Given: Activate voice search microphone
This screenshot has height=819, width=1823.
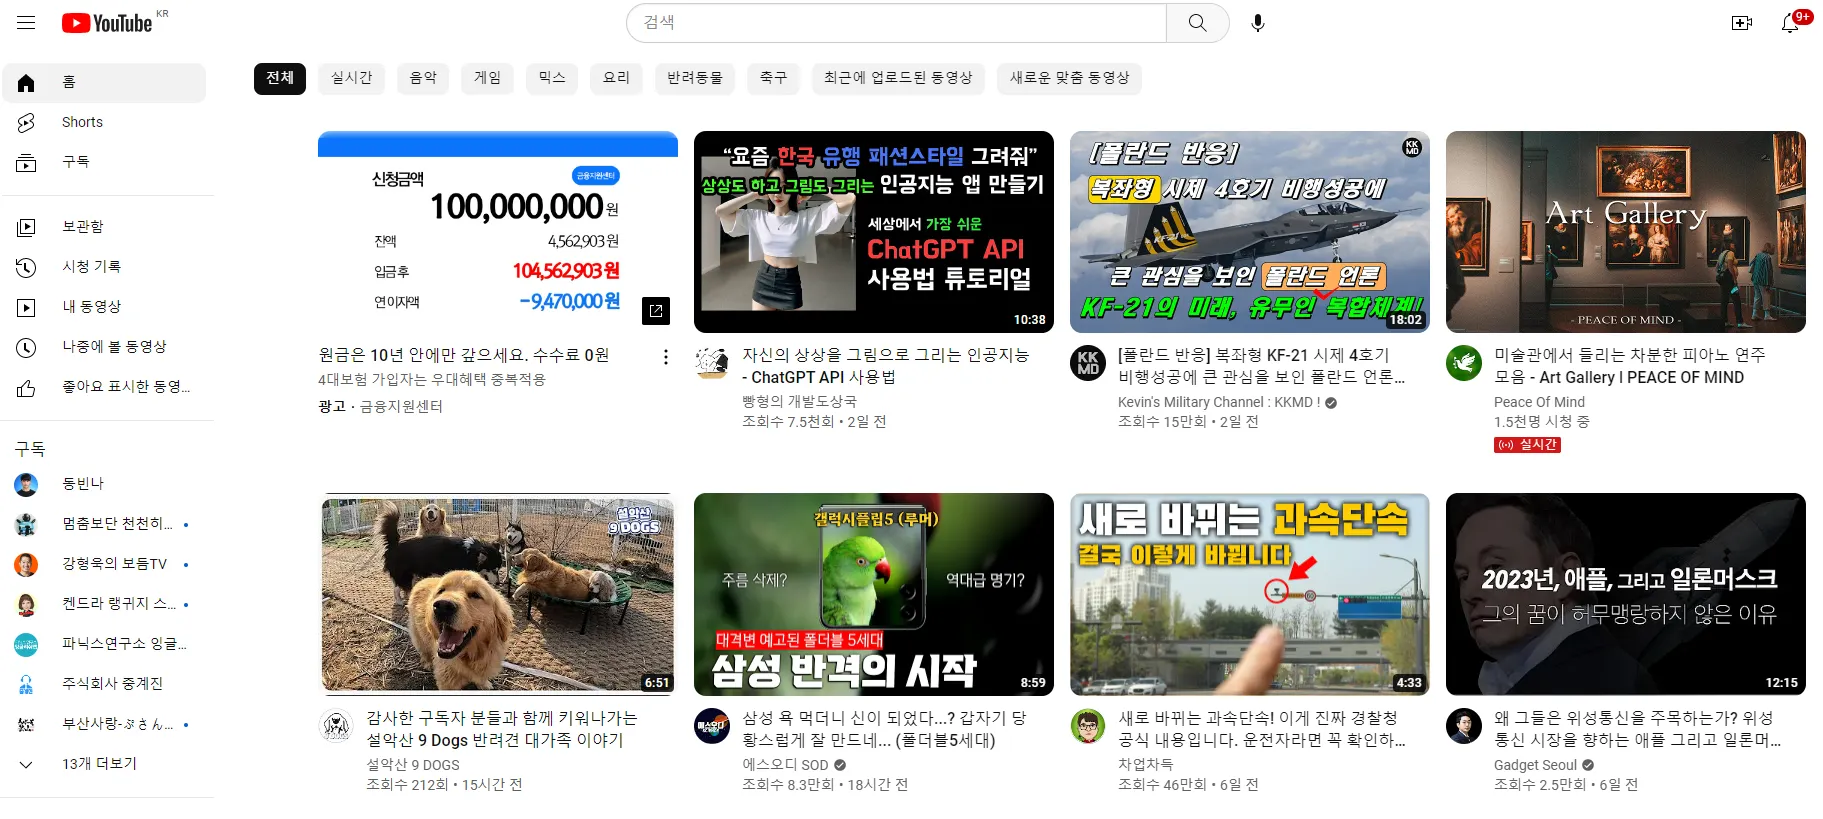Looking at the screenshot, I should pyautogui.click(x=1258, y=23).
